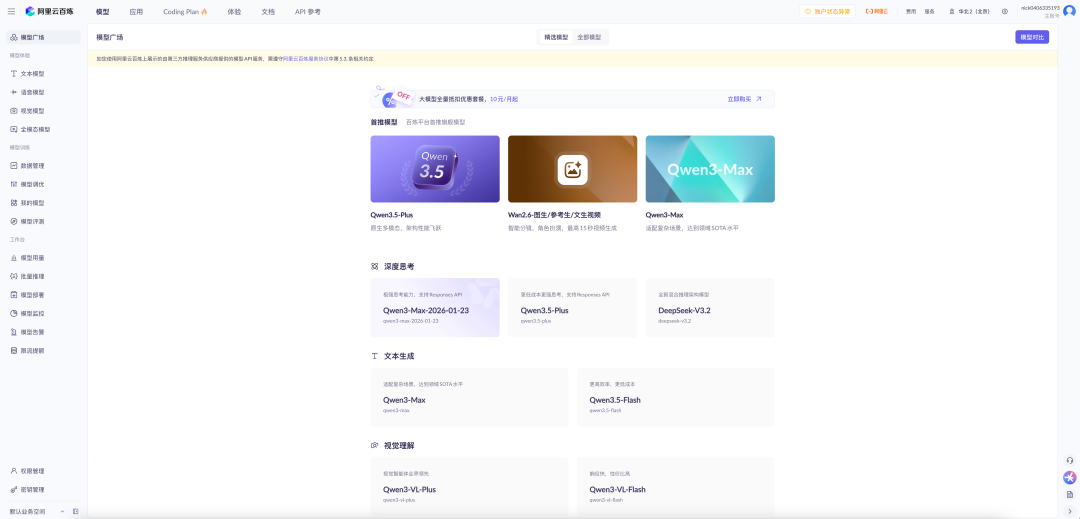This screenshot has width=1080, height=519.
Task: Click the 模型对比 button
Action: [1032, 37]
